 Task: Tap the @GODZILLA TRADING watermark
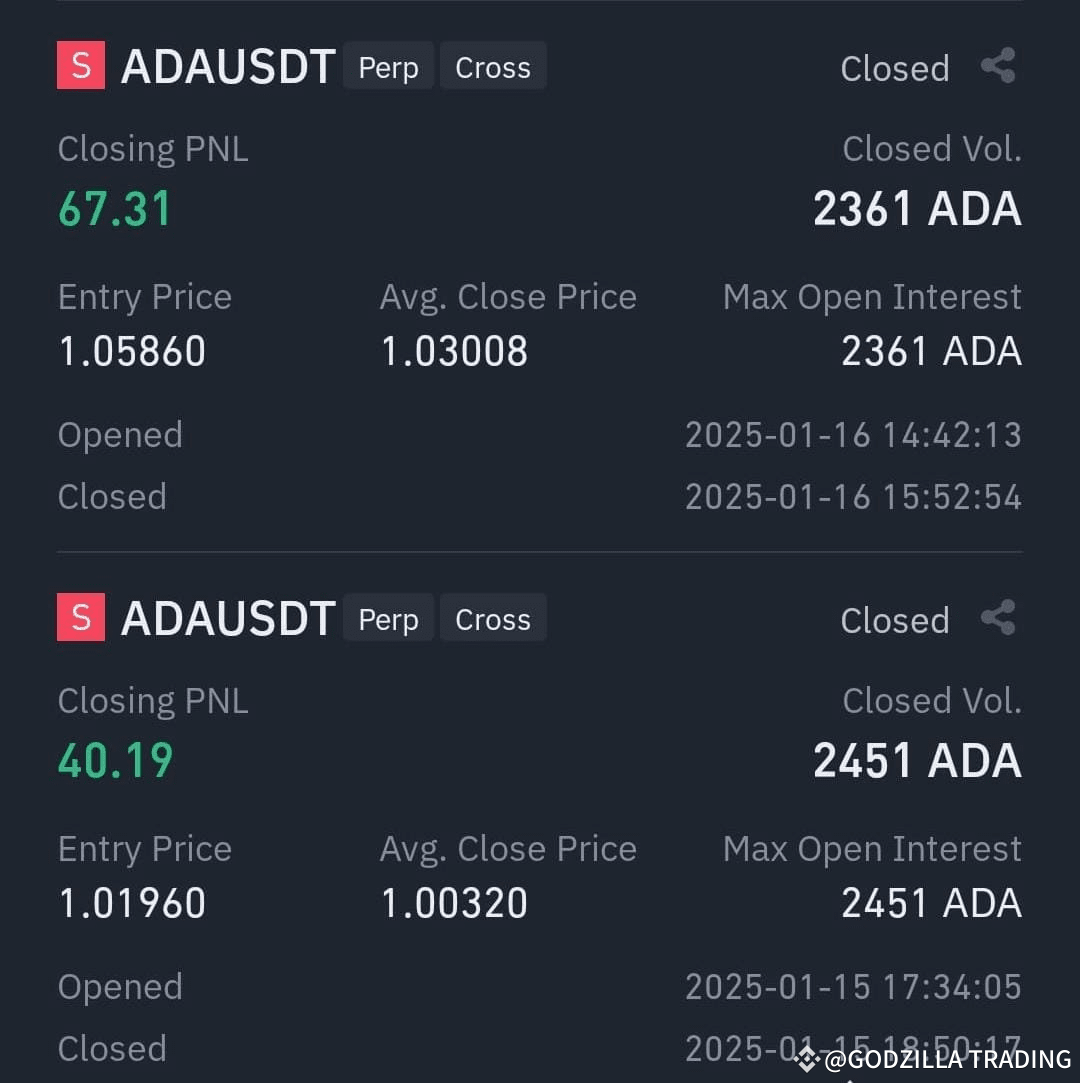(947, 1060)
